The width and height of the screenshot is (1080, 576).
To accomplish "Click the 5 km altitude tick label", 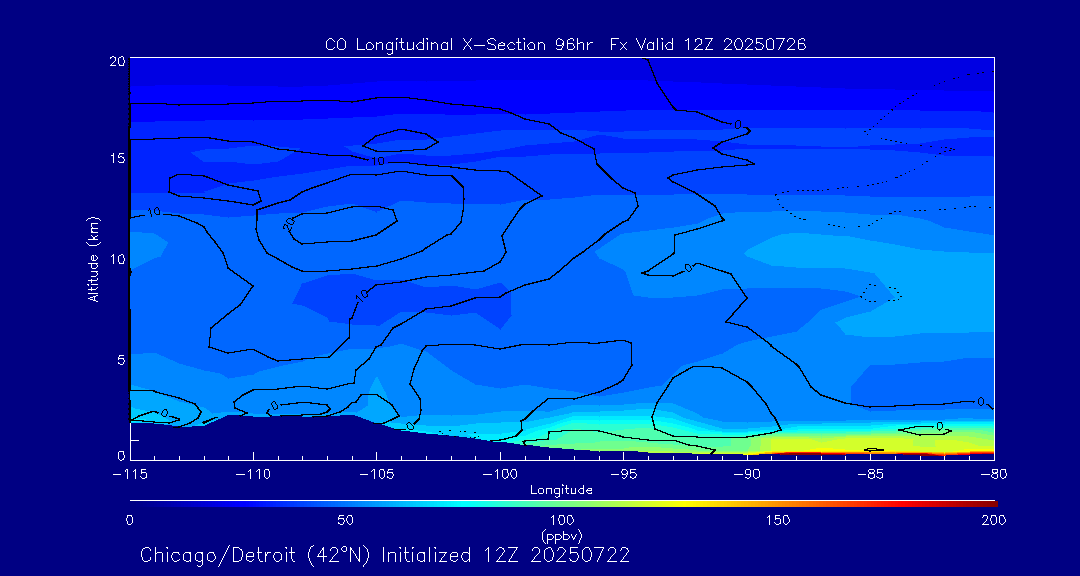I will point(120,358).
